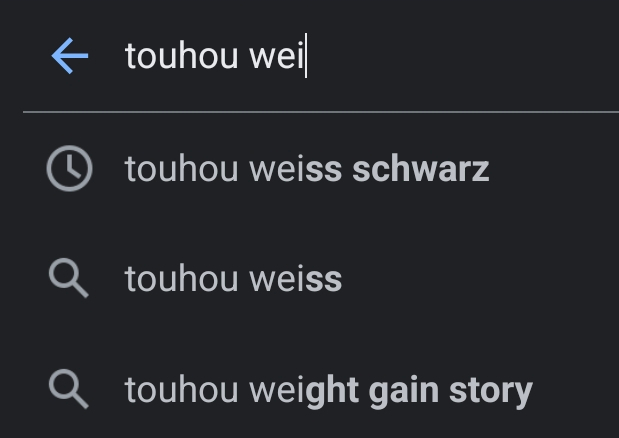
Task: Pick the "touhou weight gain story" suggestion
Action: [x=328, y=390]
